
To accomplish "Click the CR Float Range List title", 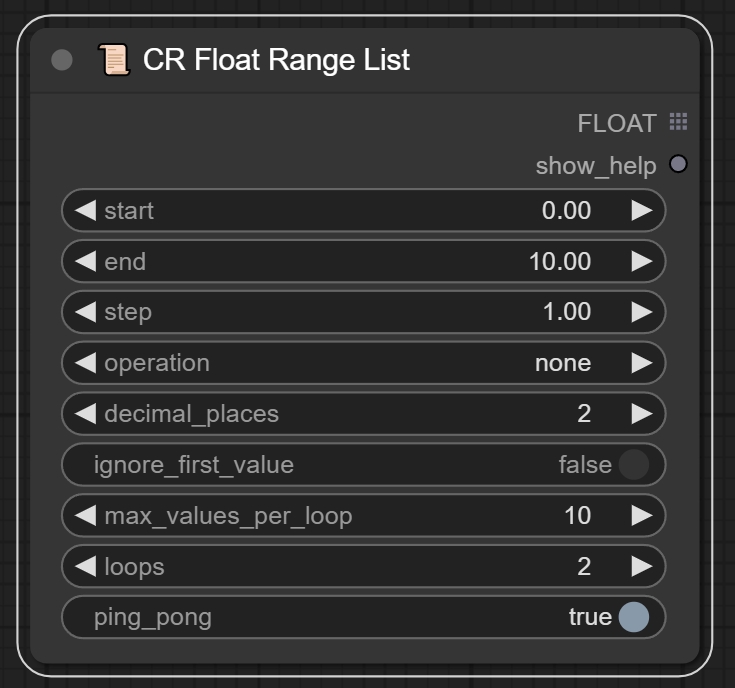I will pyautogui.click(x=276, y=60).
